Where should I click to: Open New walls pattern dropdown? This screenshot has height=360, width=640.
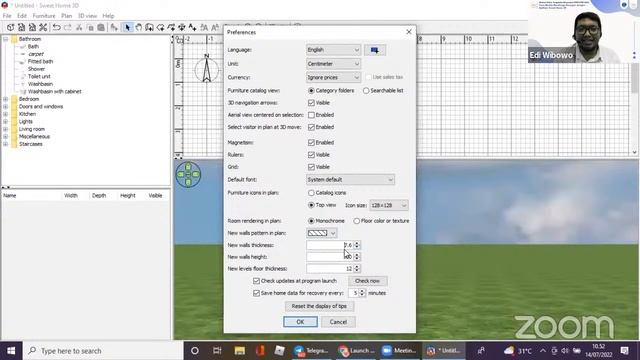[322, 233]
